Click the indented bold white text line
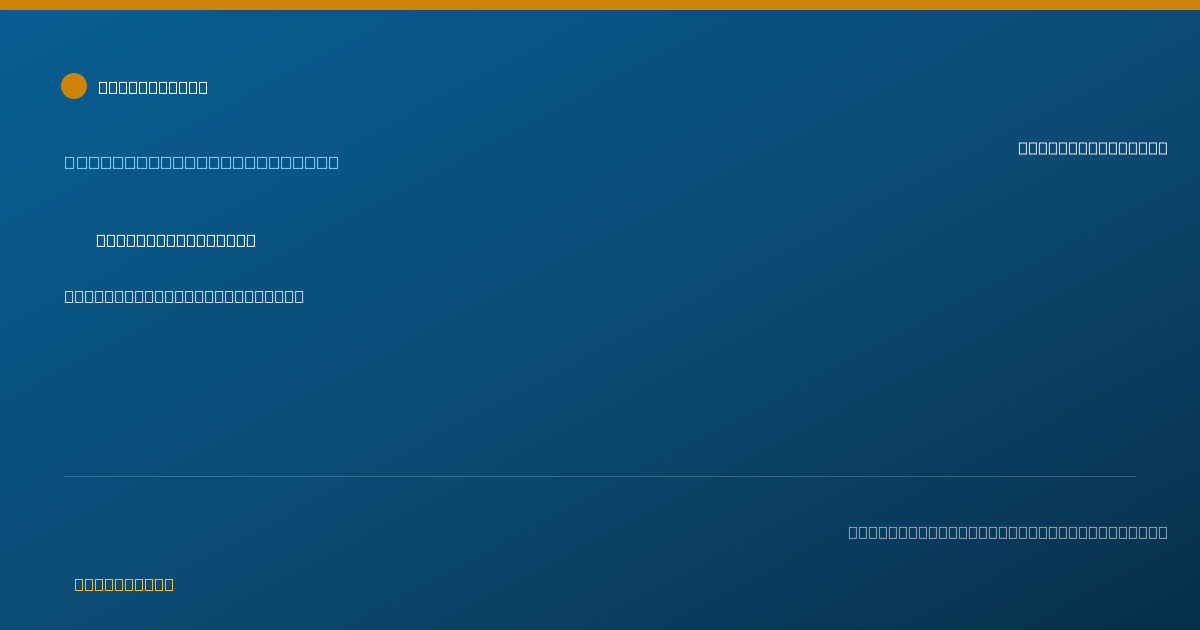The height and width of the screenshot is (630, 1200). click(176, 240)
